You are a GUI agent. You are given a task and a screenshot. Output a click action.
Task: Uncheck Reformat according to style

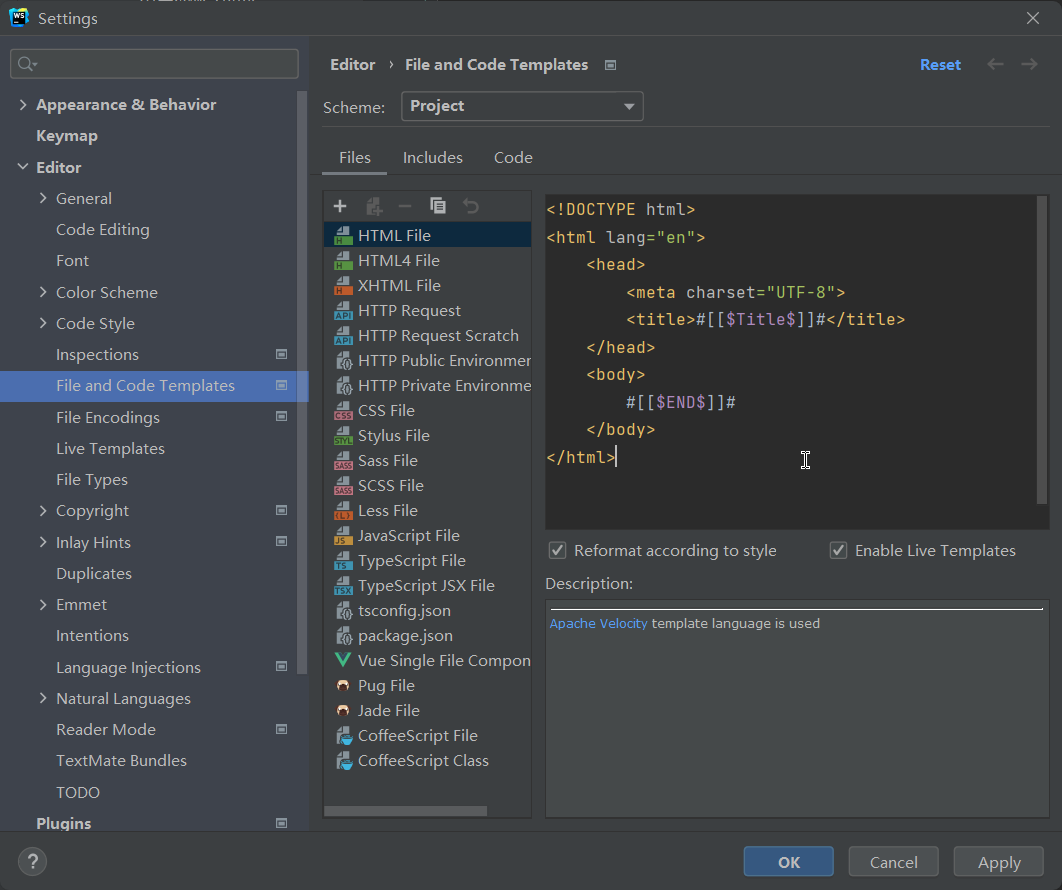(x=557, y=550)
